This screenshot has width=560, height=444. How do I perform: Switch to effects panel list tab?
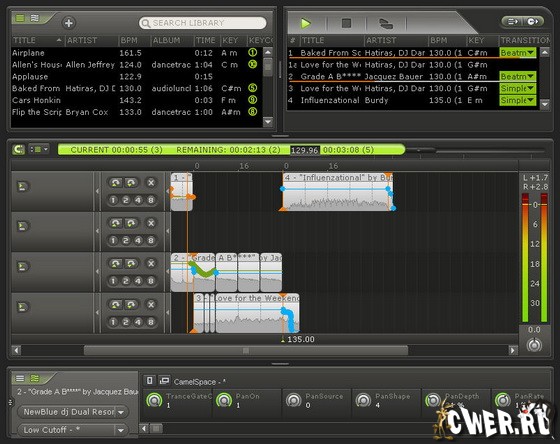point(20,378)
